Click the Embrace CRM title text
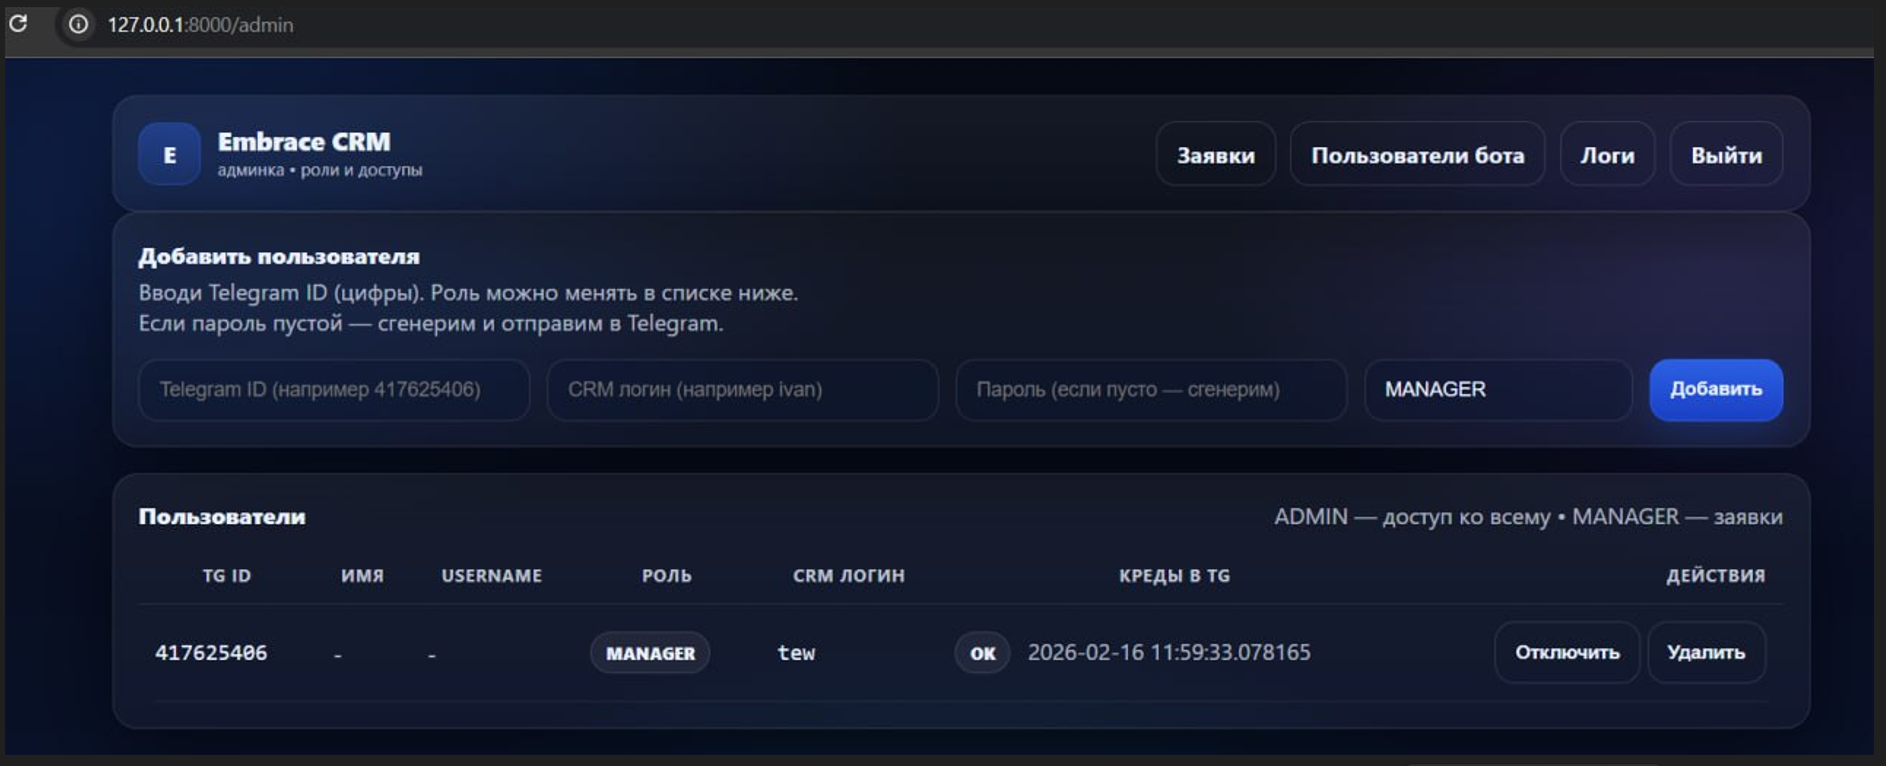The image size is (1886, 766). (x=304, y=142)
